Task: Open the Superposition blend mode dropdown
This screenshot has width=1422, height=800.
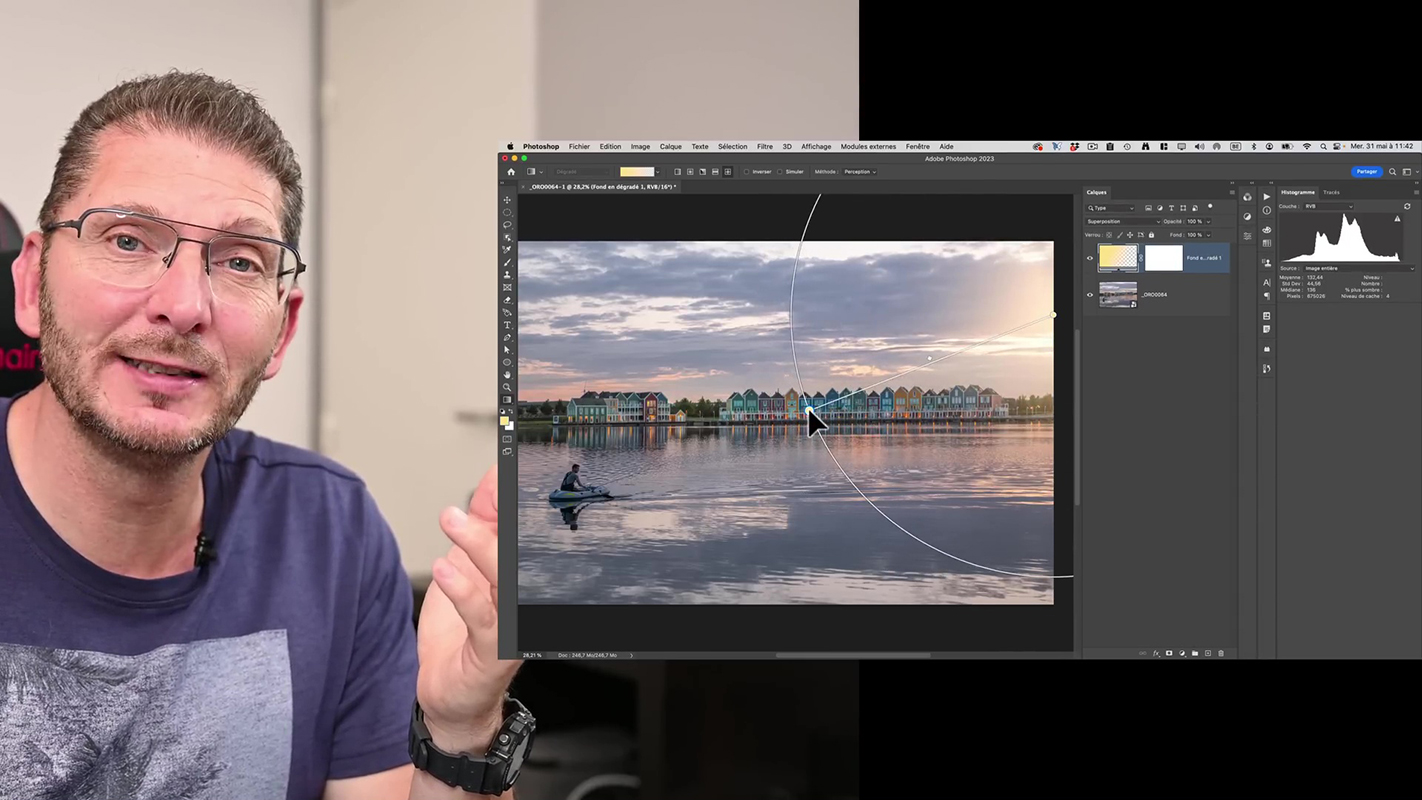Action: [x=1123, y=221]
